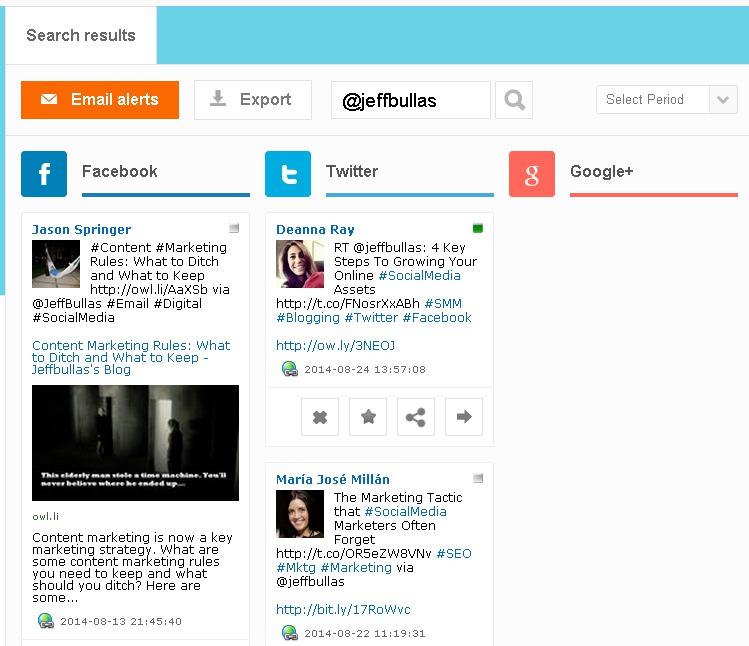Click timestamp 2014-08-22 11:19:31
This screenshot has width=749, height=646.
[x=365, y=633]
